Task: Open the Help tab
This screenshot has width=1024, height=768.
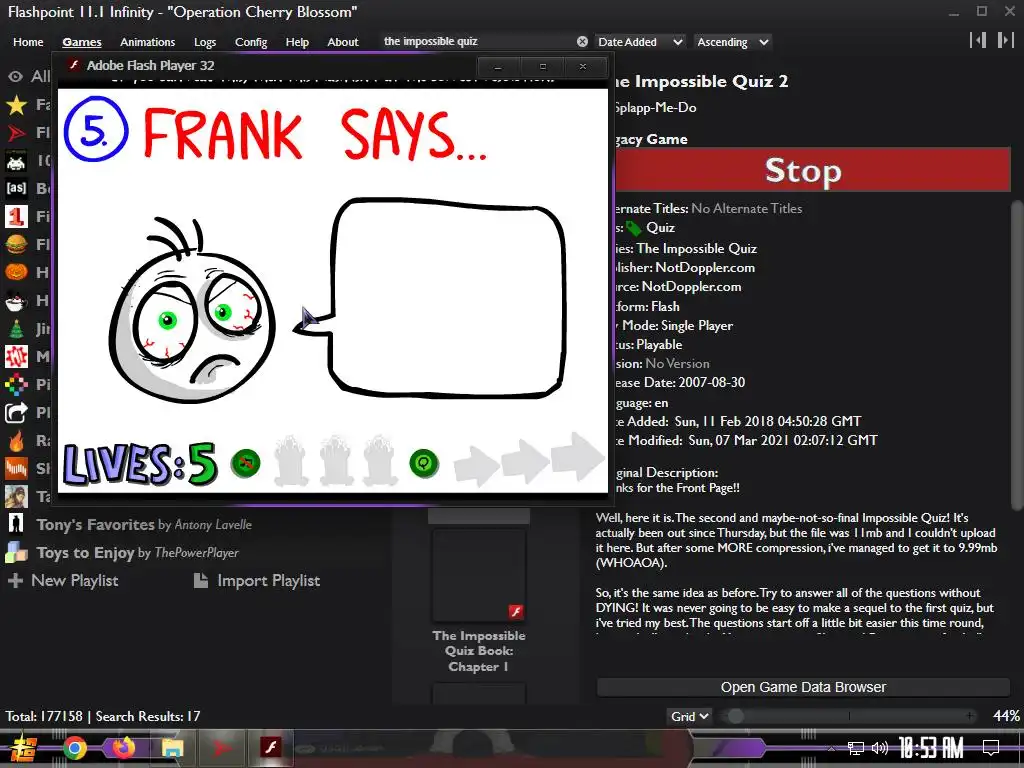Action: click(297, 42)
